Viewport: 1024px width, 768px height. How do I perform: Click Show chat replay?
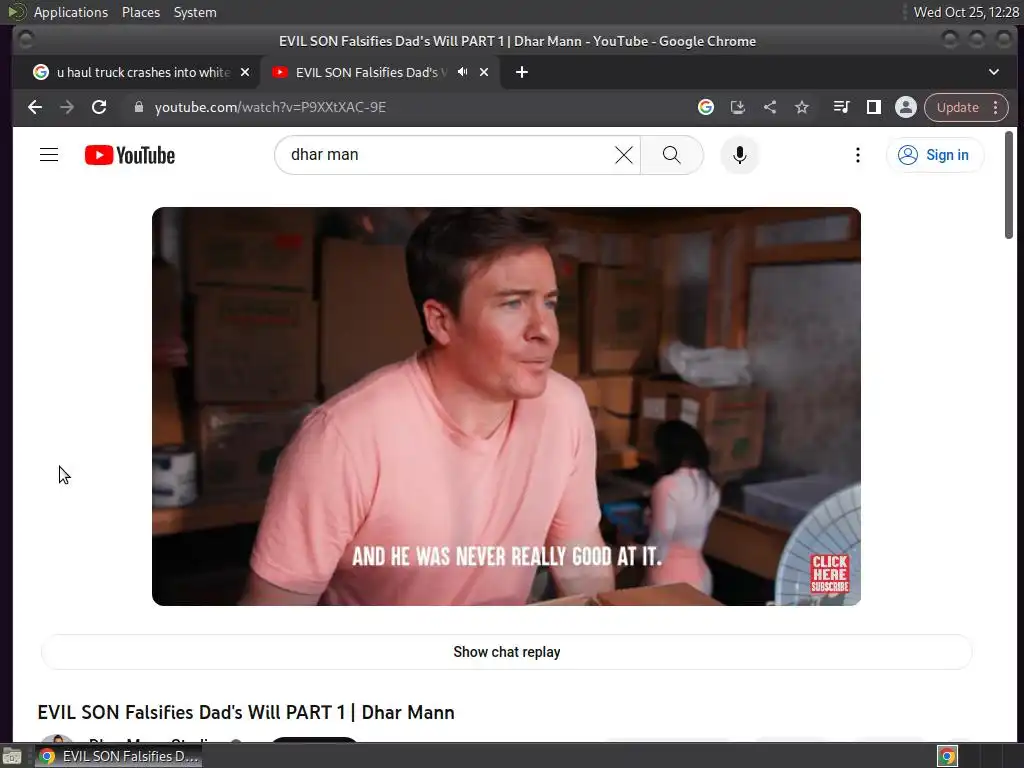coord(507,652)
